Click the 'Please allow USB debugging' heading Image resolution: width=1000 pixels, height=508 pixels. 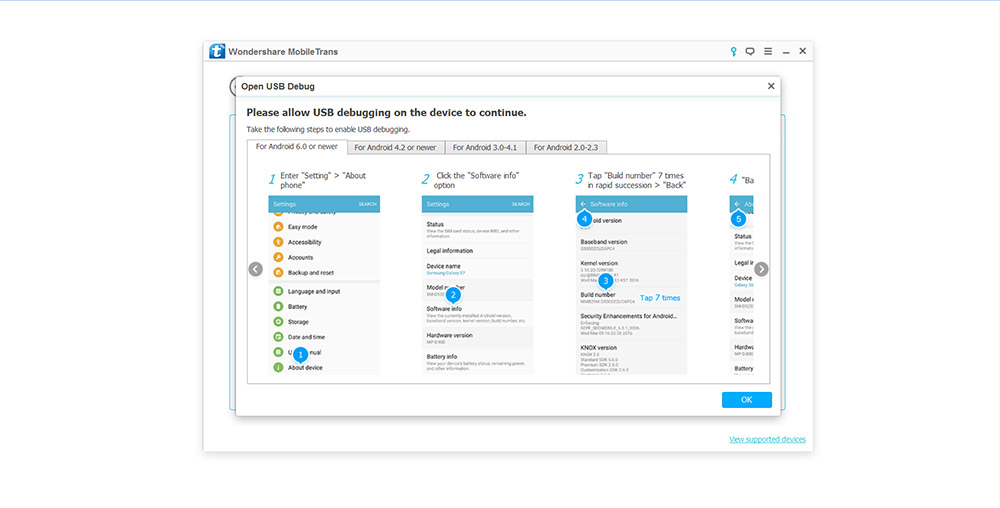click(x=386, y=113)
